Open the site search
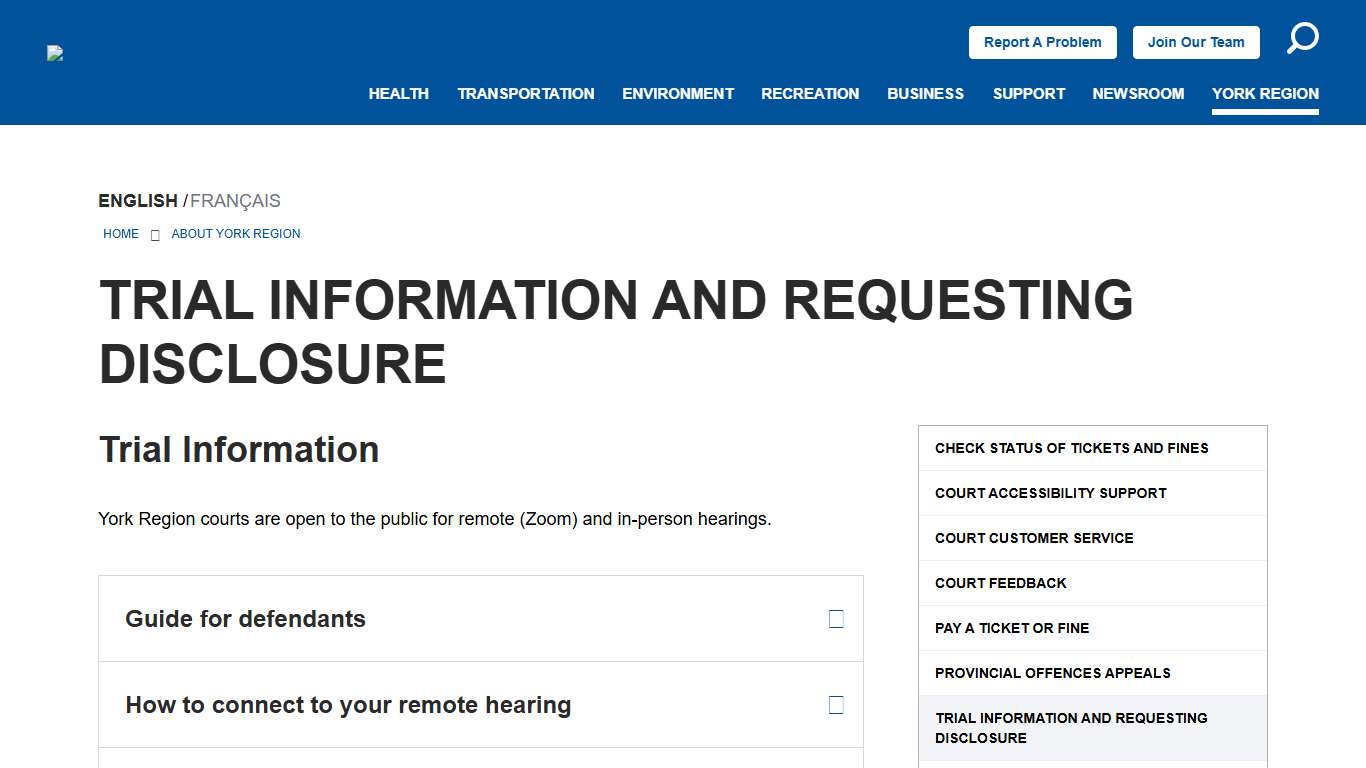The width and height of the screenshot is (1366, 768). click(1302, 37)
